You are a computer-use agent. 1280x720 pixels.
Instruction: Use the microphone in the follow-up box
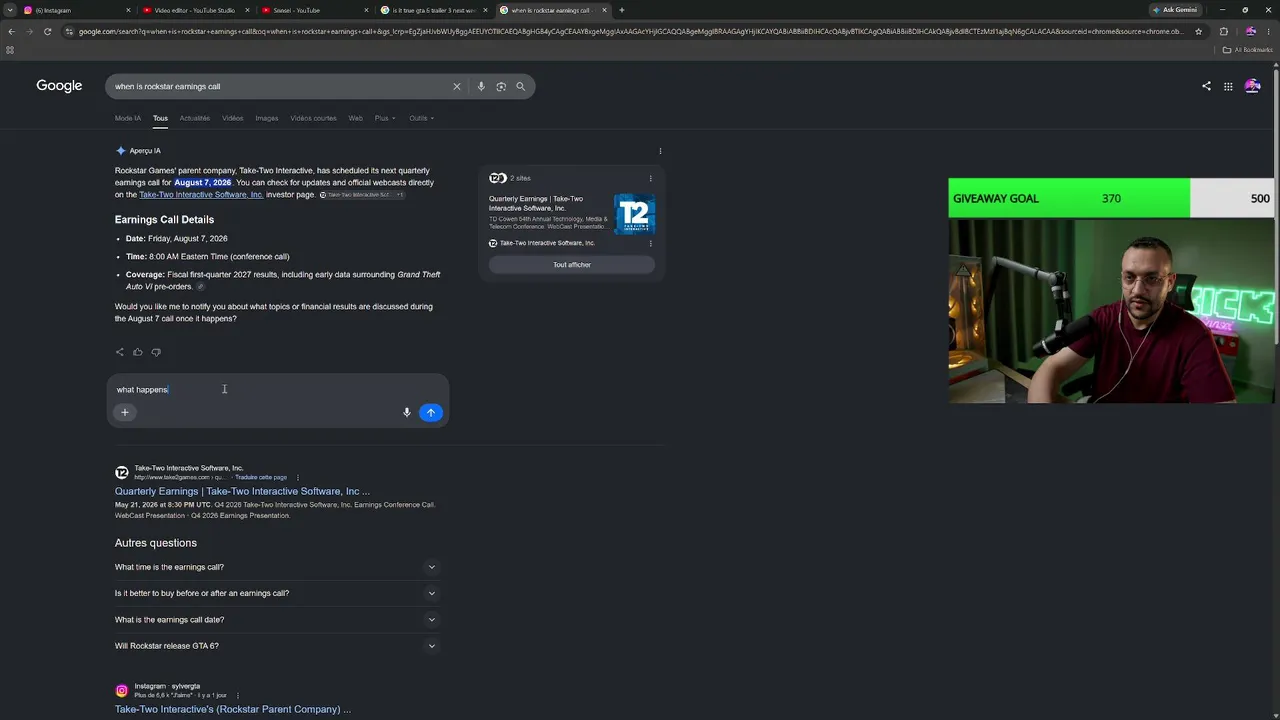tap(406, 412)
